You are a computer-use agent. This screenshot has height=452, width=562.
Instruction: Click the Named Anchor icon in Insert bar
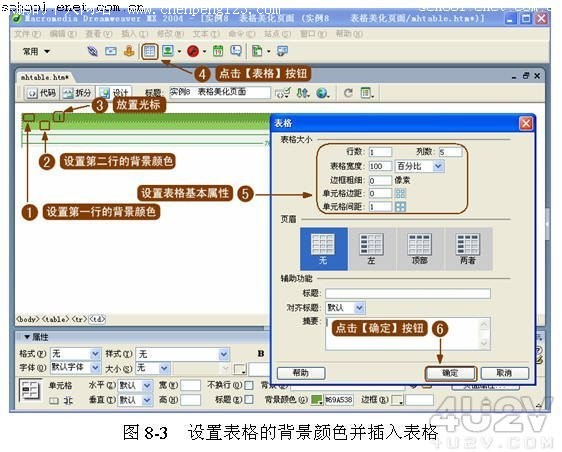[129, 51]
